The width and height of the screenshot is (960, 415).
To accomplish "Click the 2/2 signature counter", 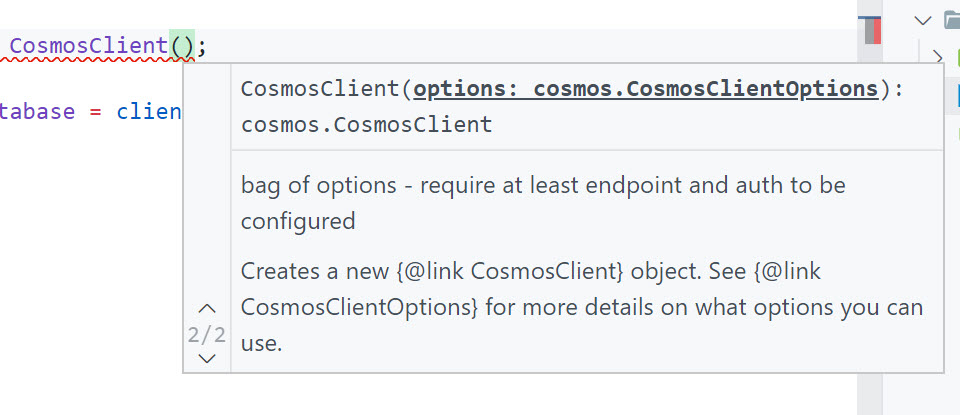I will pos(207,334).
